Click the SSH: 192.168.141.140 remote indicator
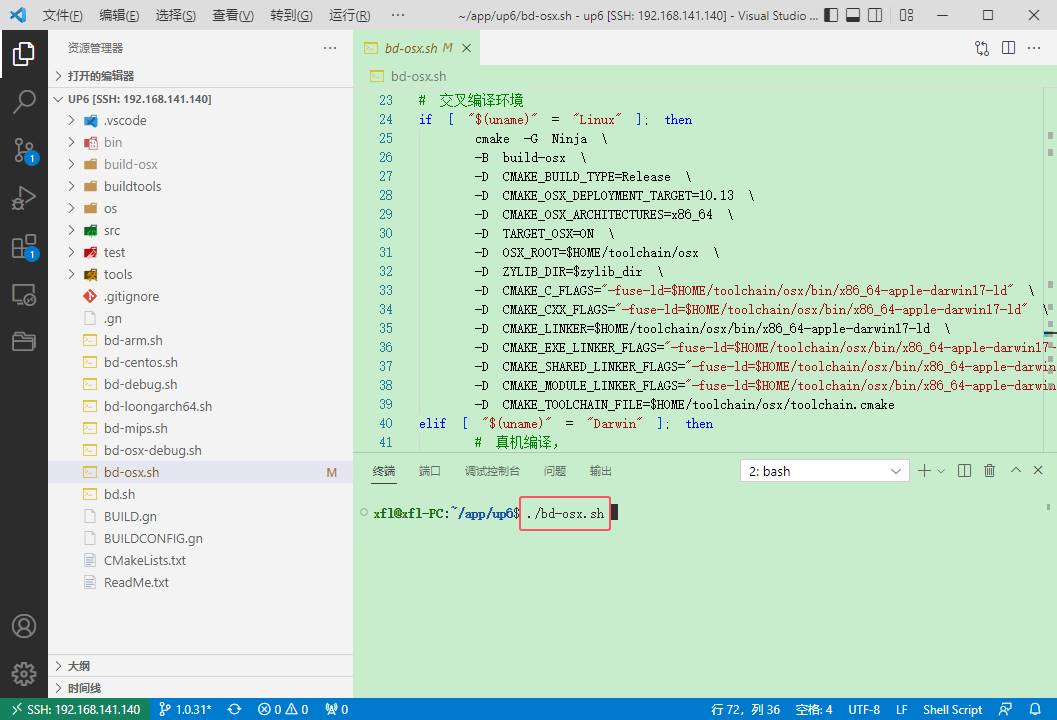Viewport: 1057px width, 720px height. point(75,709)
